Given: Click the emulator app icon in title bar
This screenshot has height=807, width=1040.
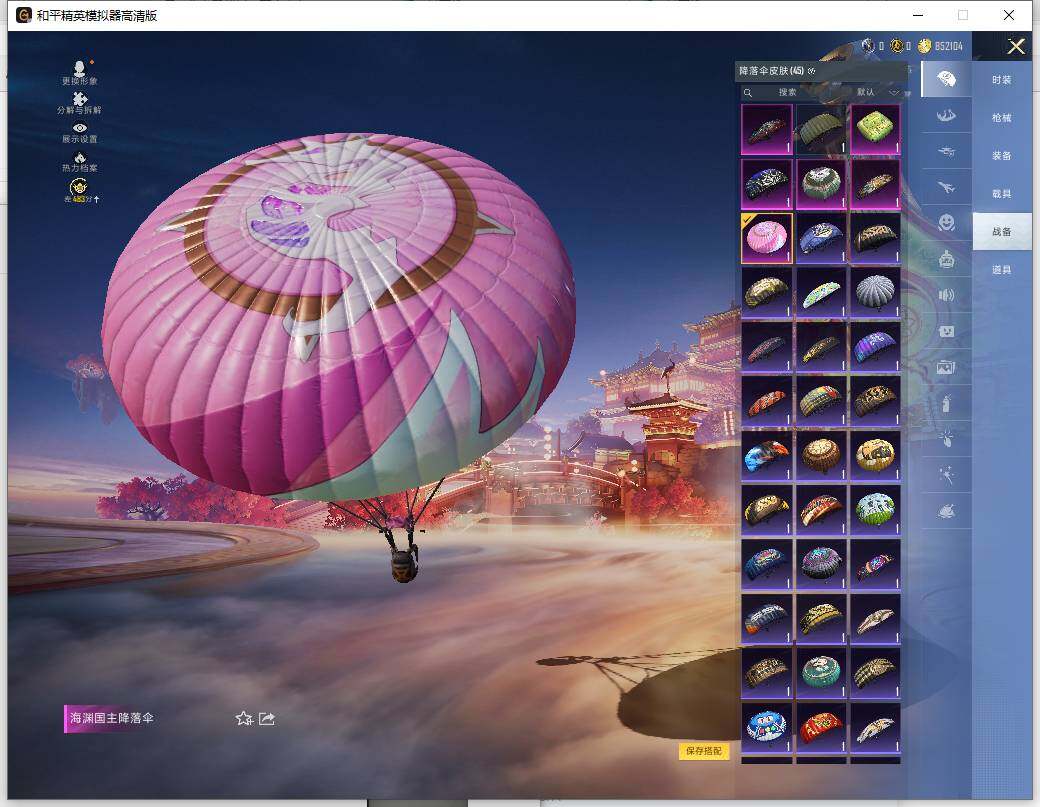Looking at the screenshot, I should pyautogui.click(x=24, y=15).
